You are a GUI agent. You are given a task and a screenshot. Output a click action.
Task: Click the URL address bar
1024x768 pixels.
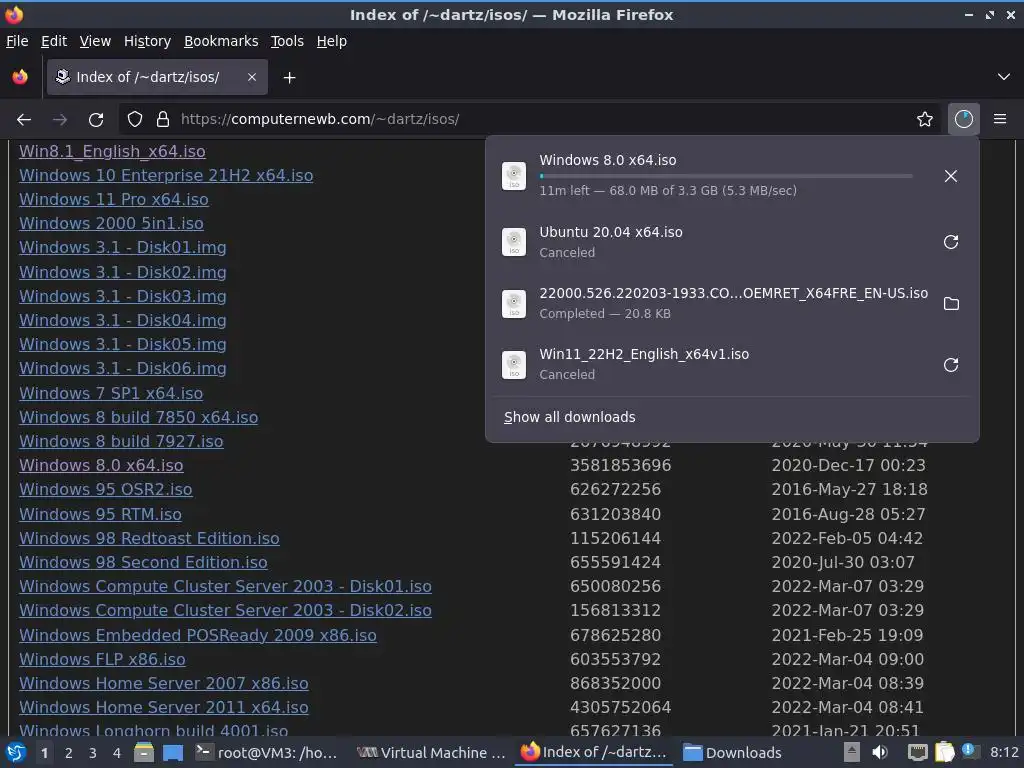(529, 120)
